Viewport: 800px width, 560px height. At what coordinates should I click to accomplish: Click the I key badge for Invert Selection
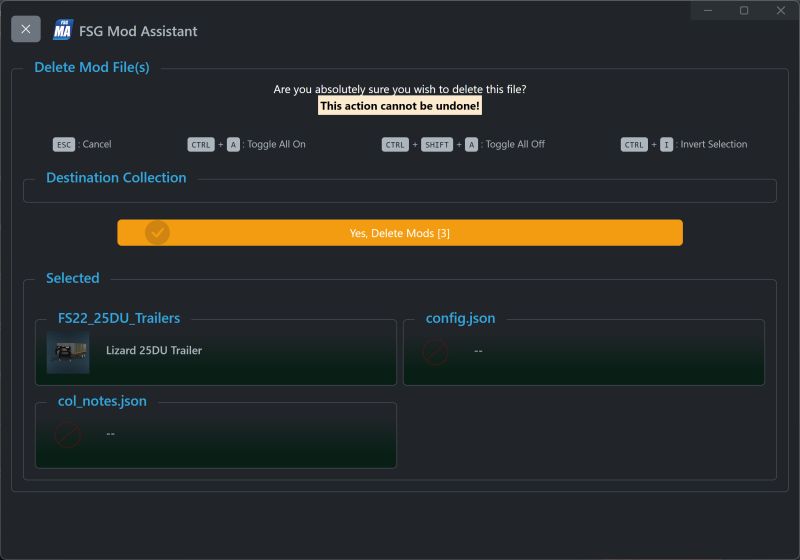pos(666,144)
